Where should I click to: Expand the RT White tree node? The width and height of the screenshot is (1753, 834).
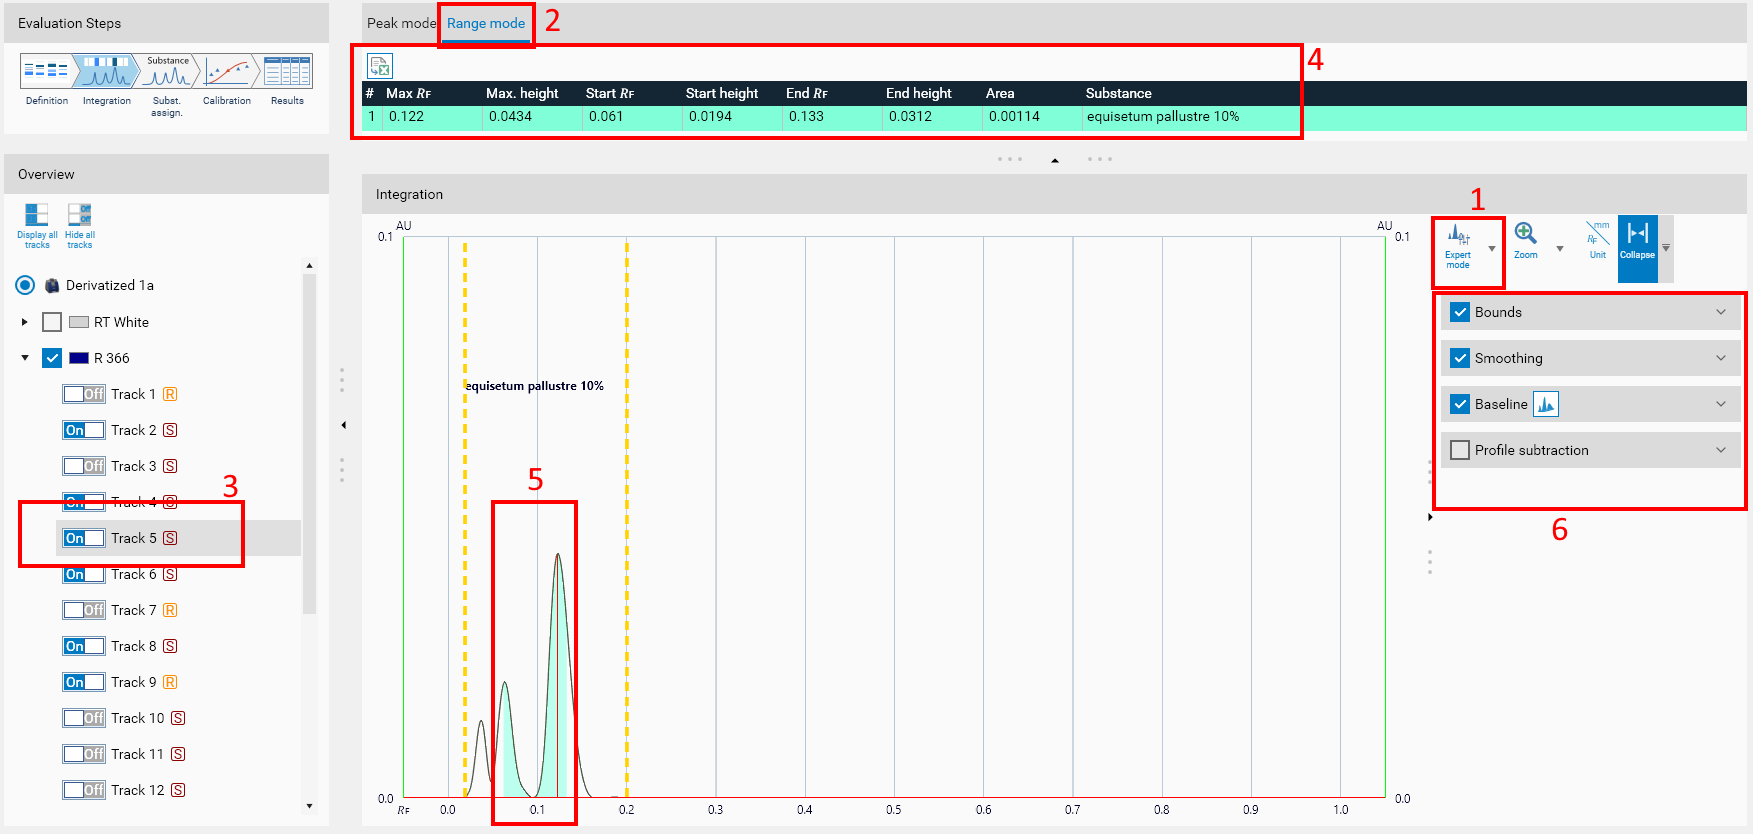pos(25,322)
